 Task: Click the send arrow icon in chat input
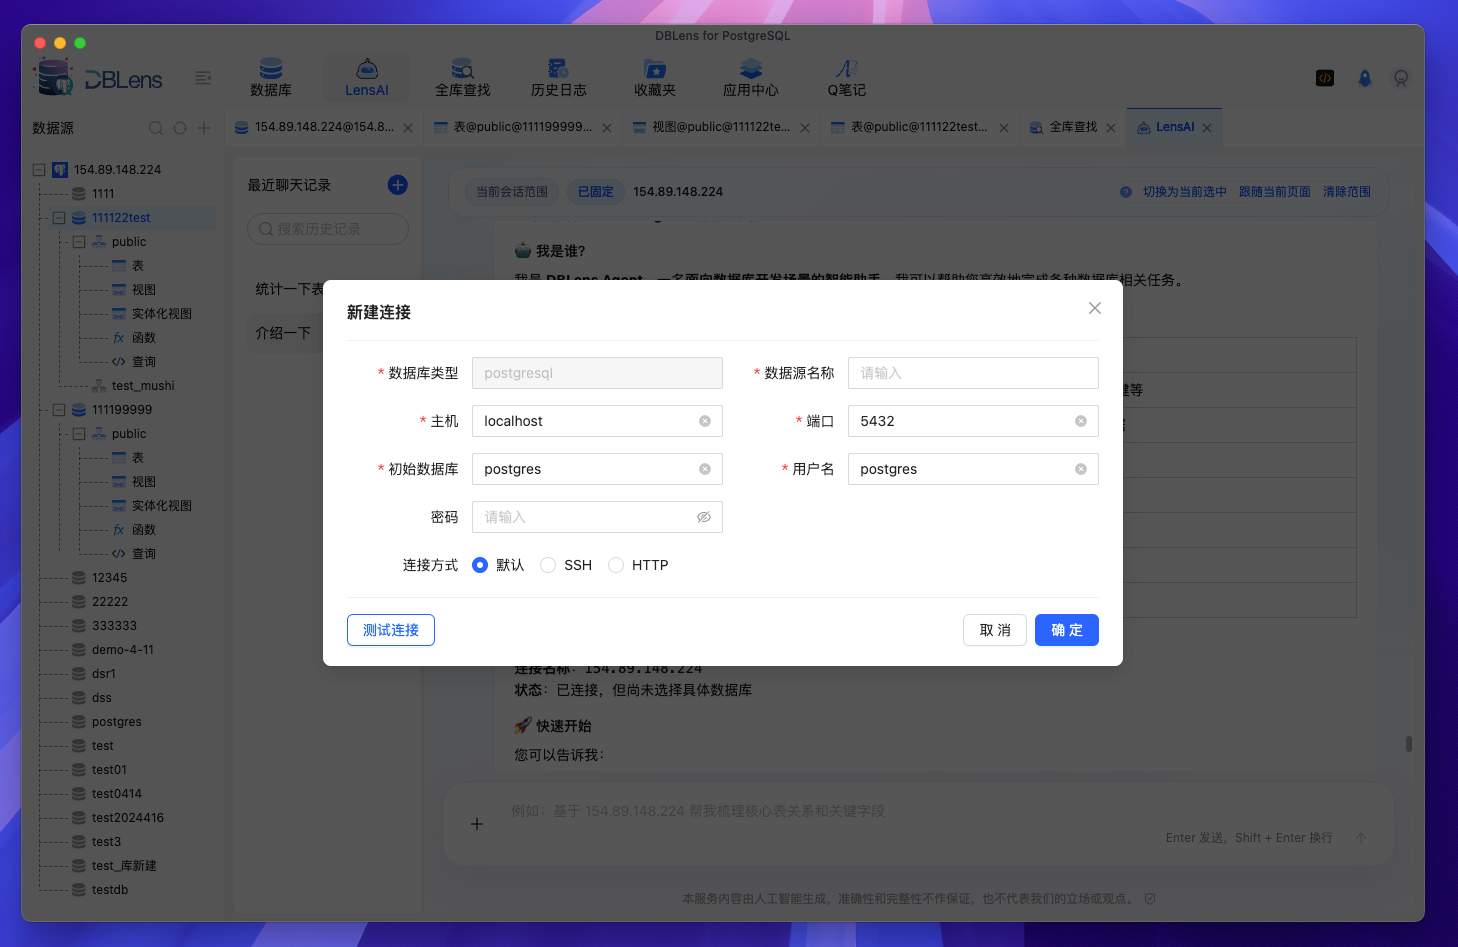[1361, 838]
